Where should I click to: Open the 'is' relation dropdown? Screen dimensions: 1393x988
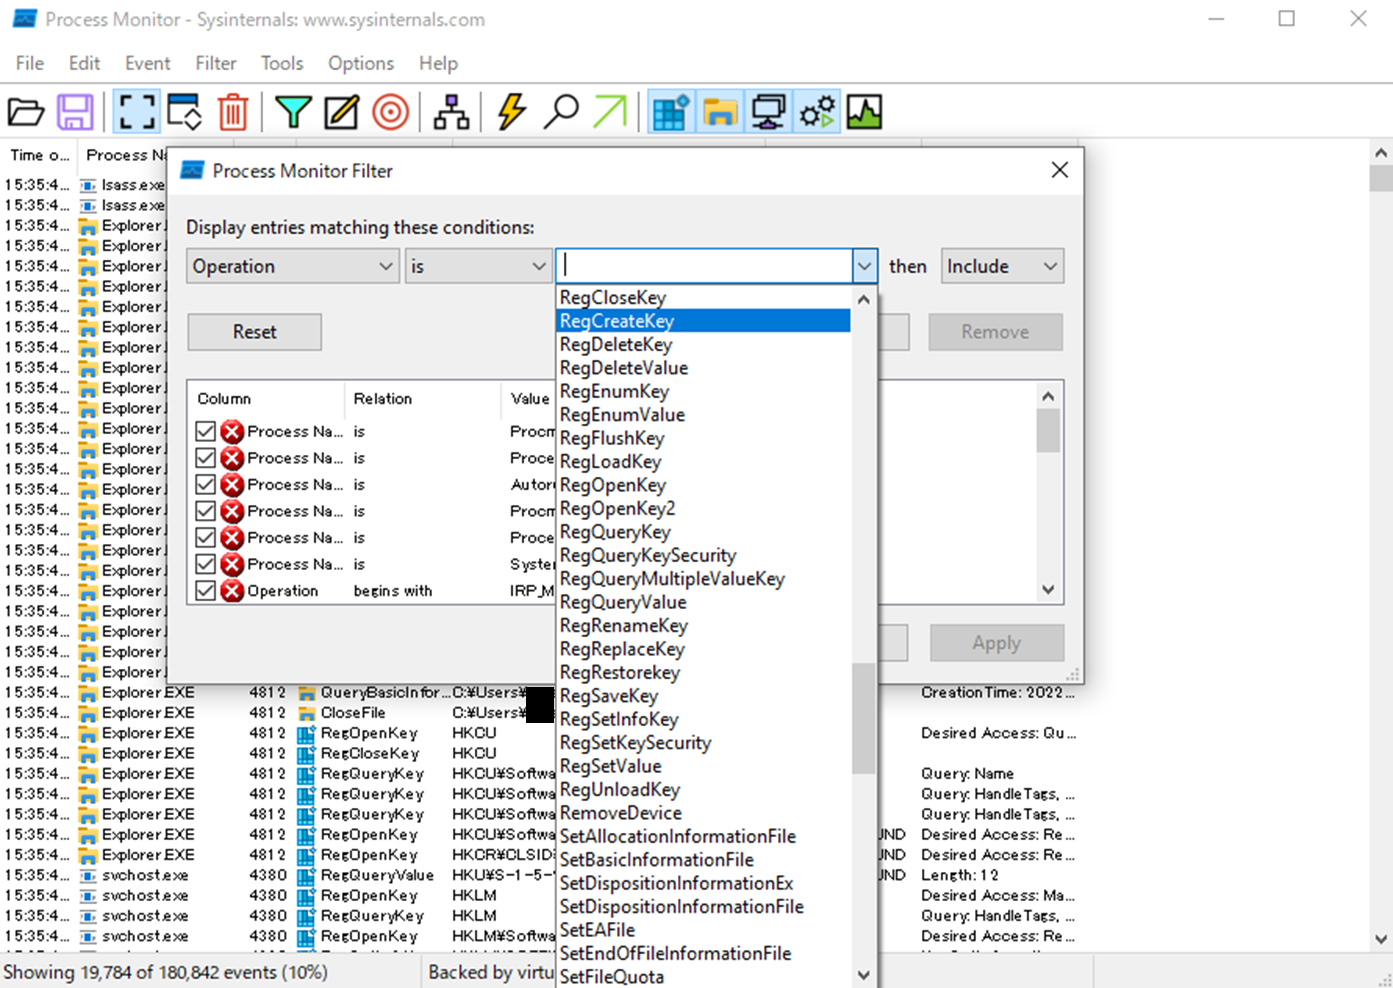coord(477,266)
